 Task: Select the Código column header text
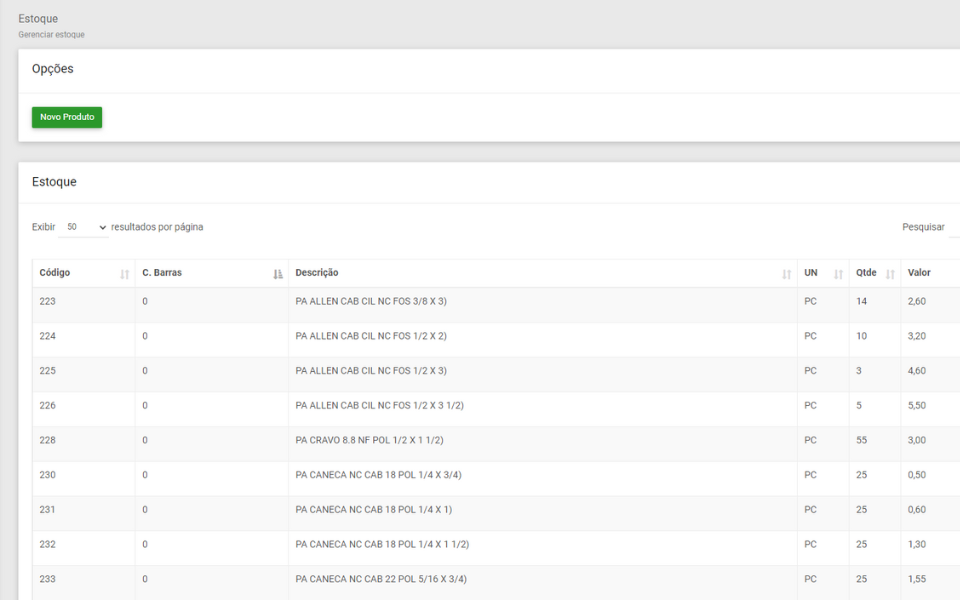(x=54, y=273)
